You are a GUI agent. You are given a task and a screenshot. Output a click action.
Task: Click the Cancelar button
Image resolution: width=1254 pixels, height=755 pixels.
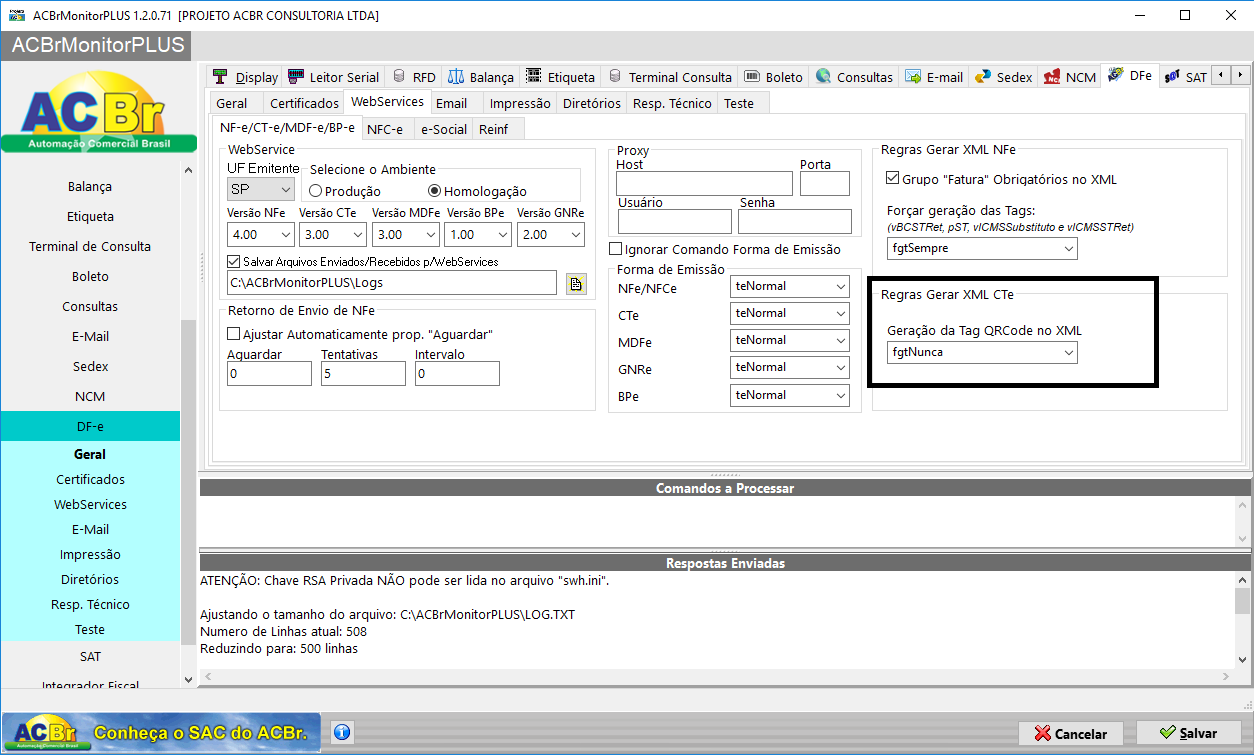(1070, 733)
